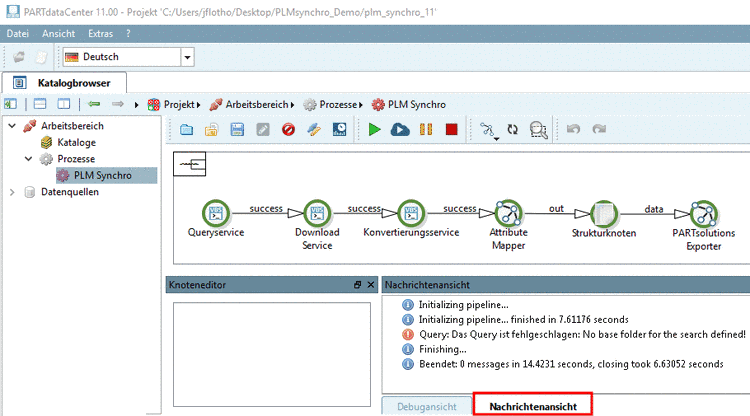This screenshot has height=416, width=750.
Task: Open the Extras menu
Action: (100, 33)
